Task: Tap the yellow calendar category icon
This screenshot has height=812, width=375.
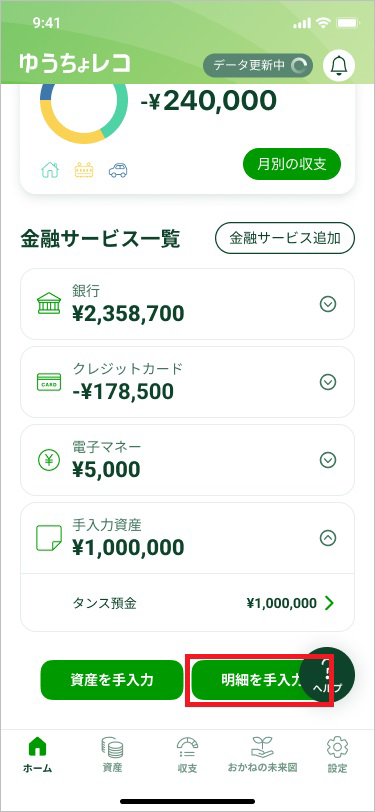Action: point(84,170)
